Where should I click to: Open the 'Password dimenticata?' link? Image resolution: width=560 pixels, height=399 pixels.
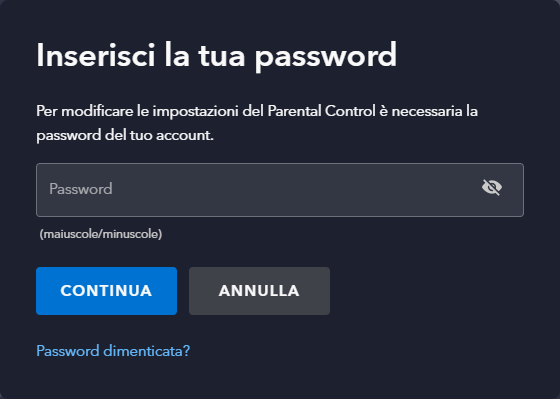[x=113, y=351]
